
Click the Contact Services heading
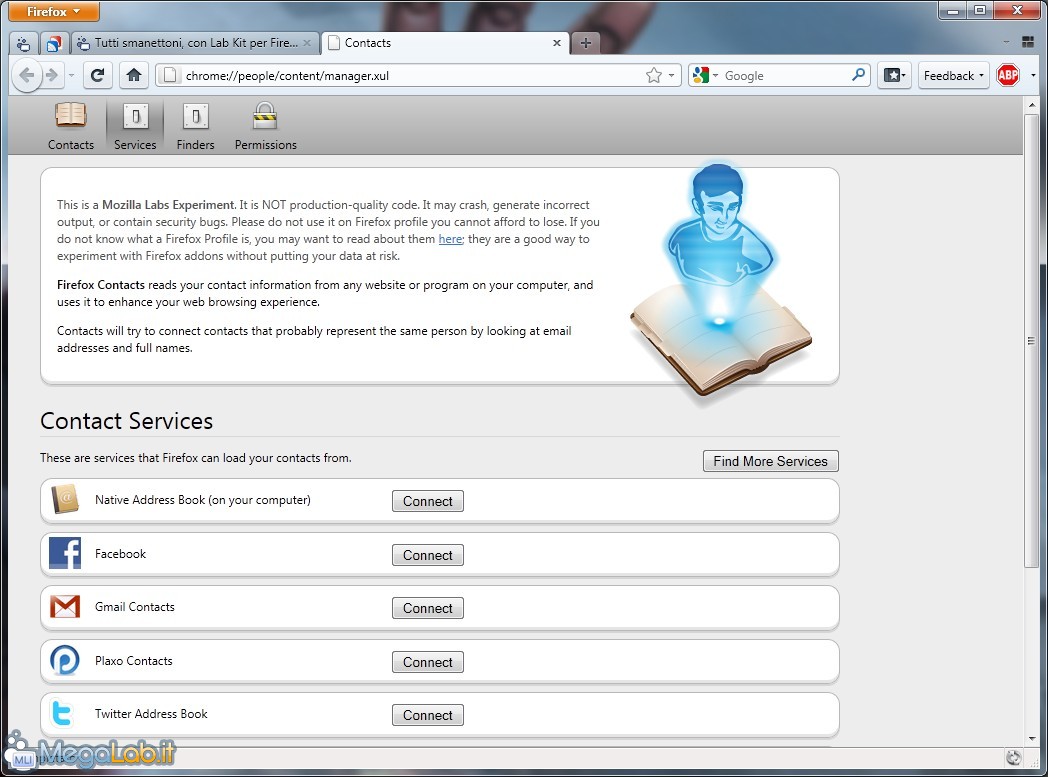[126, 421]
